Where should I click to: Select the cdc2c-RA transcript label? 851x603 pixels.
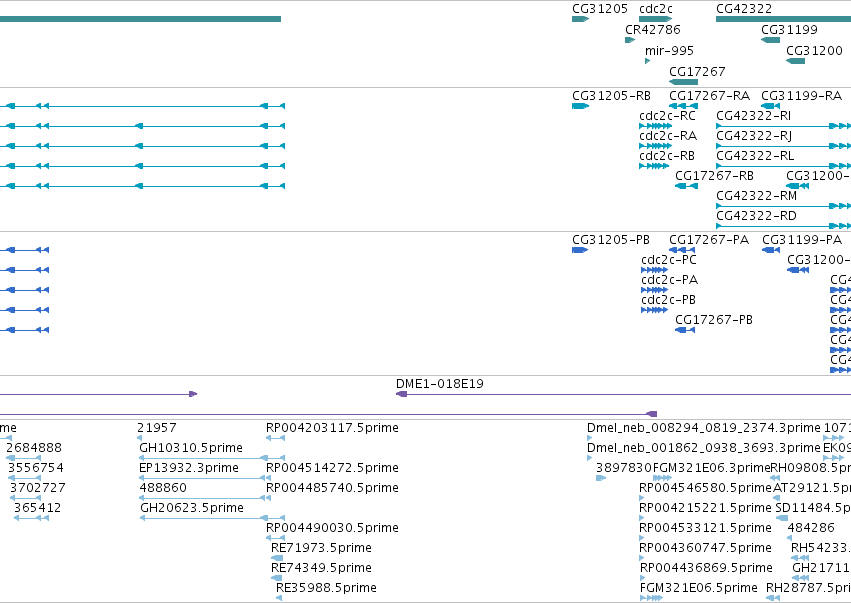click(x=668, y=136)
